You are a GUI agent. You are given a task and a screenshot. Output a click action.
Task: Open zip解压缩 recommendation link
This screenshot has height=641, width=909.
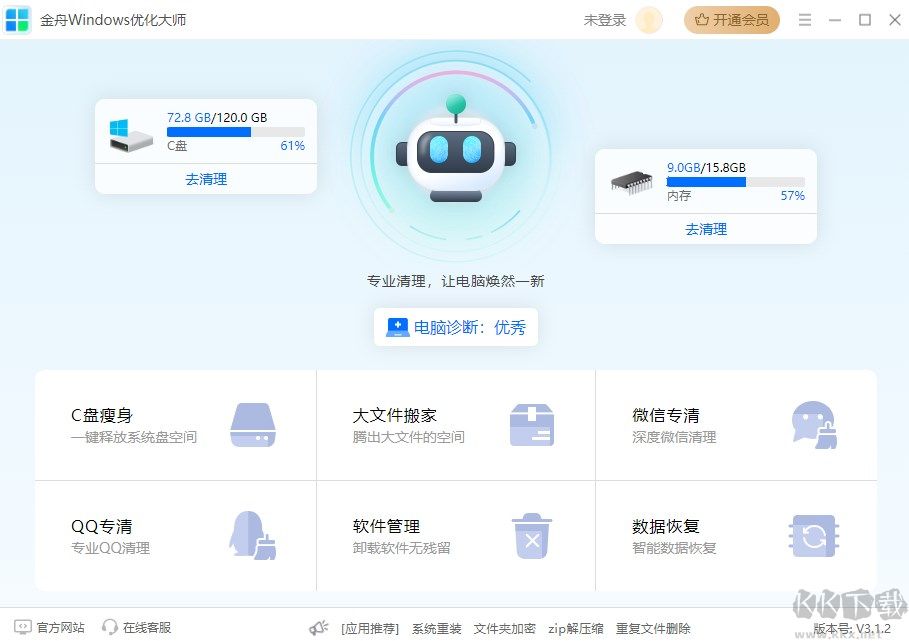(576, 628)
